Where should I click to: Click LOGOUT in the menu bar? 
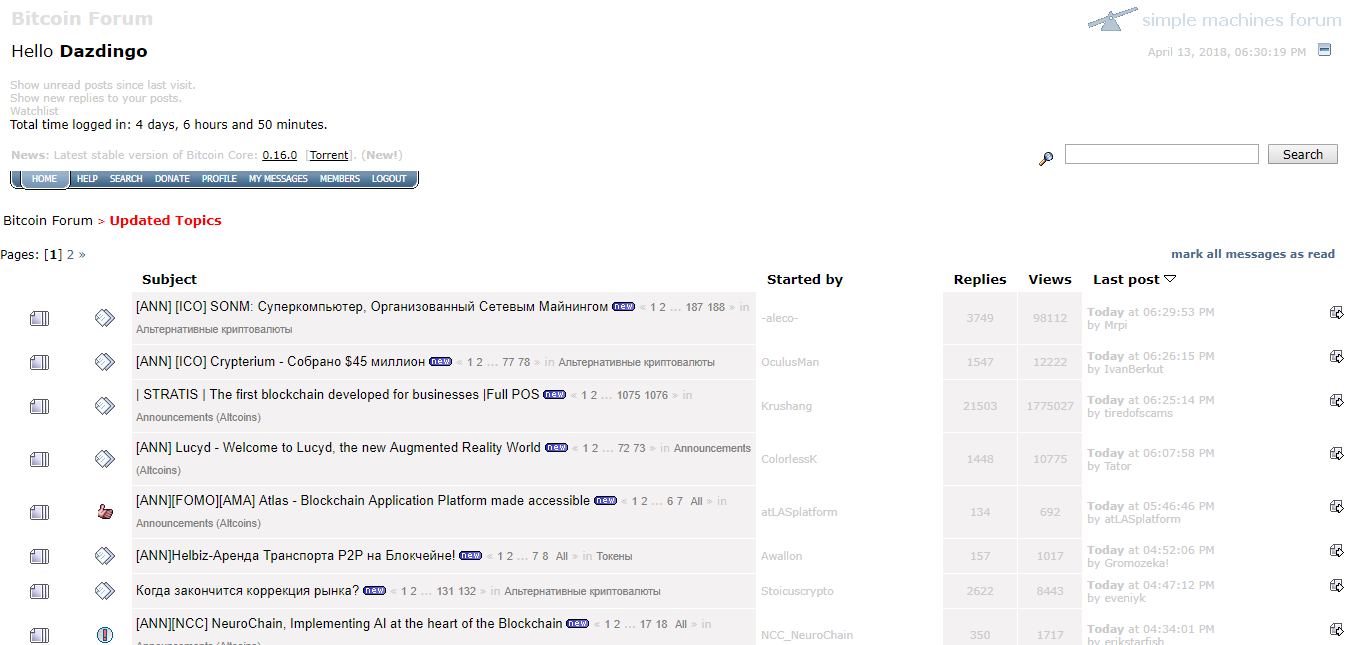(x=389, y=179)
